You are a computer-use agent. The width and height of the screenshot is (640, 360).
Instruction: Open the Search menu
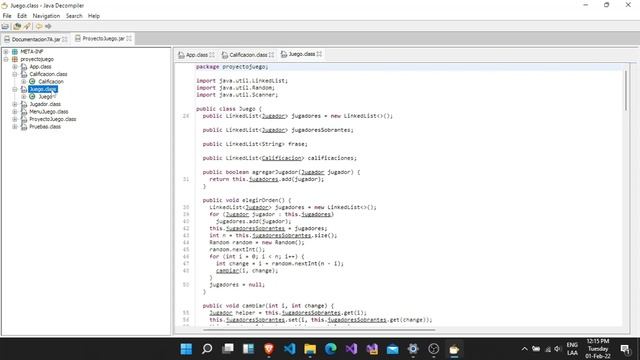pyautogui.click(x=74, y=16)
